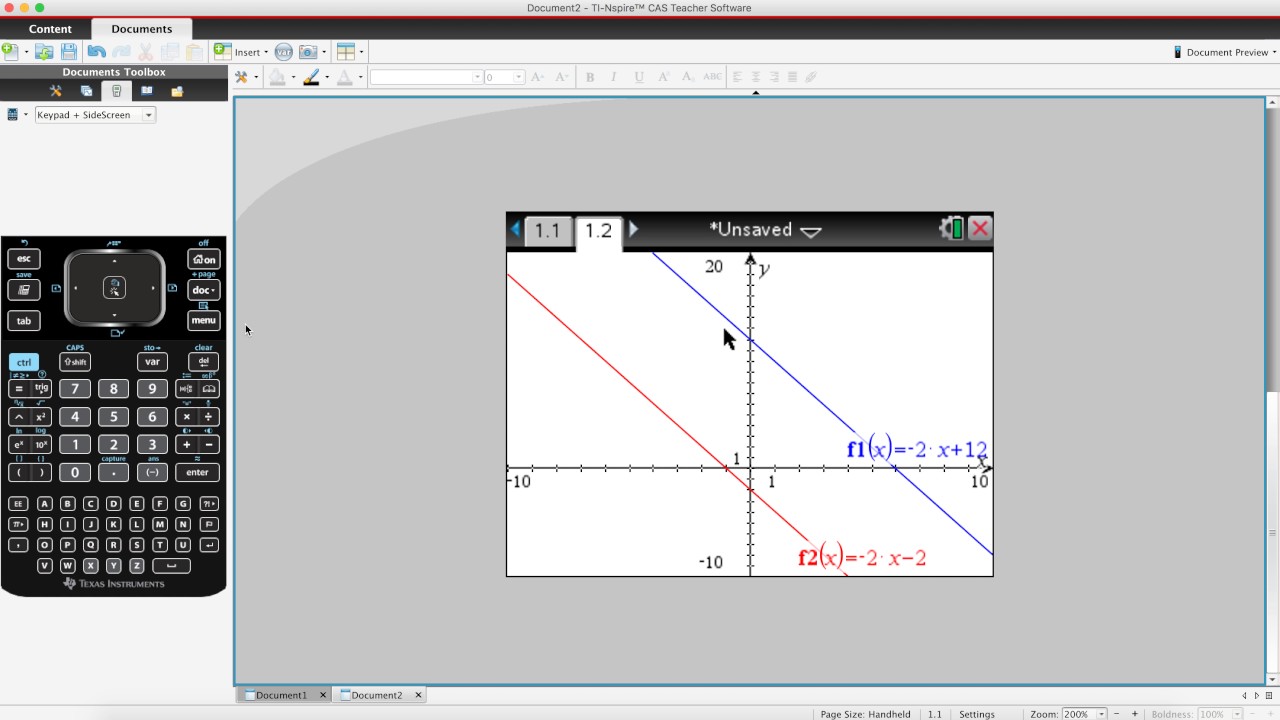Click the previous page arrow in handheld screen
Viewport: 1280px width, 720px height.
[516, 229]
